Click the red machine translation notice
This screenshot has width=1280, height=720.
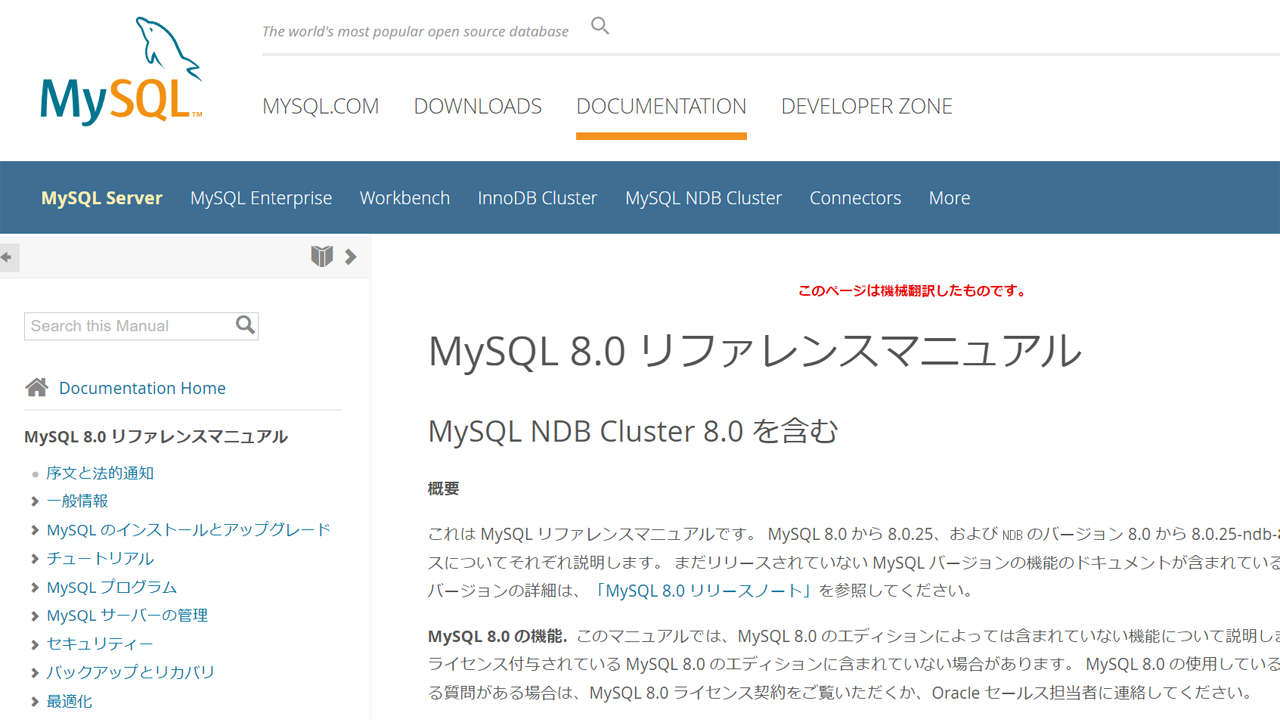[x=912, y=291]
